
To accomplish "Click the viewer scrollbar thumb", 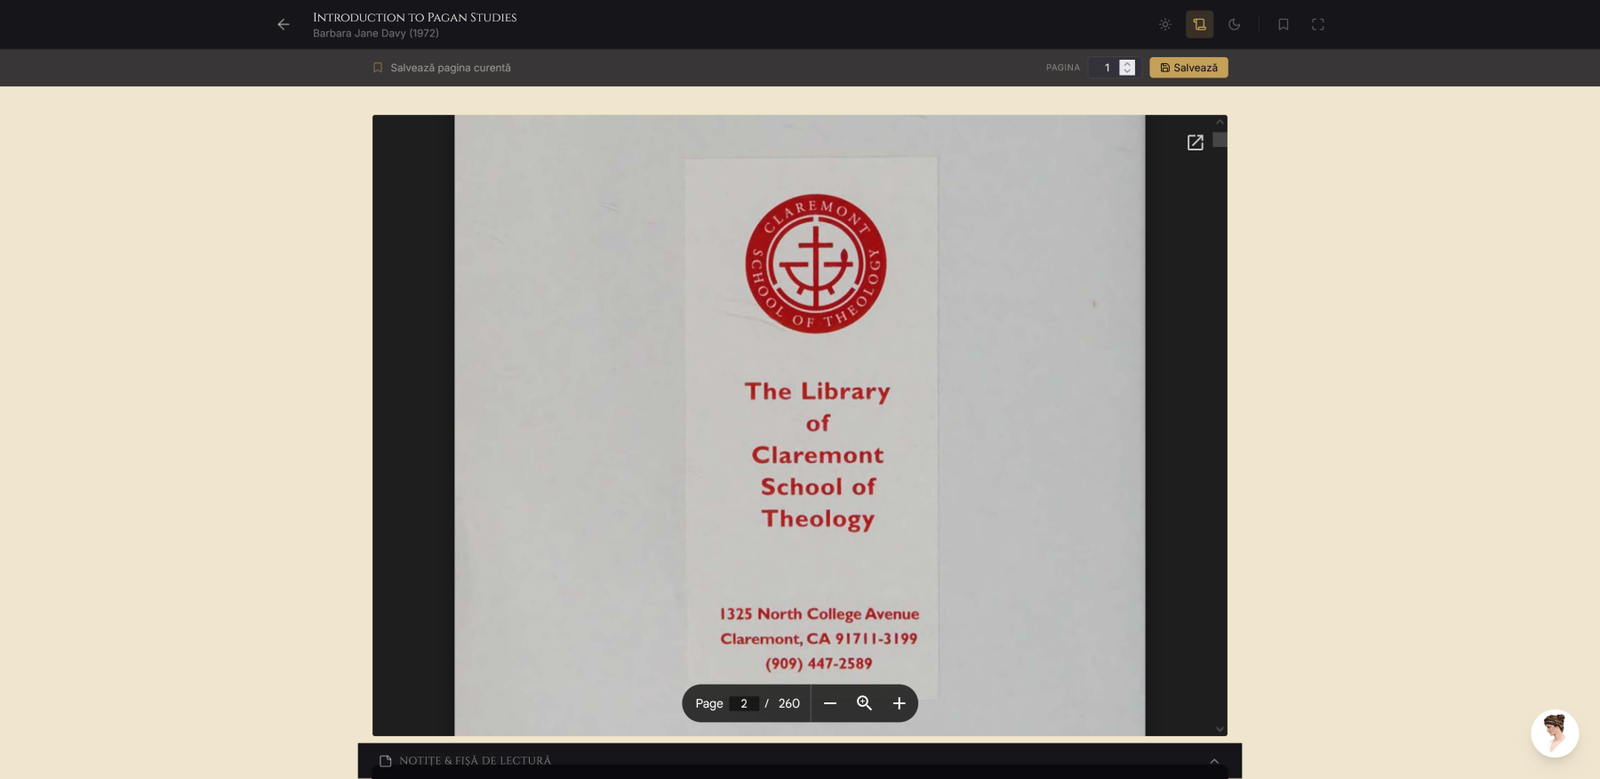I will (x=1220, y=140).
